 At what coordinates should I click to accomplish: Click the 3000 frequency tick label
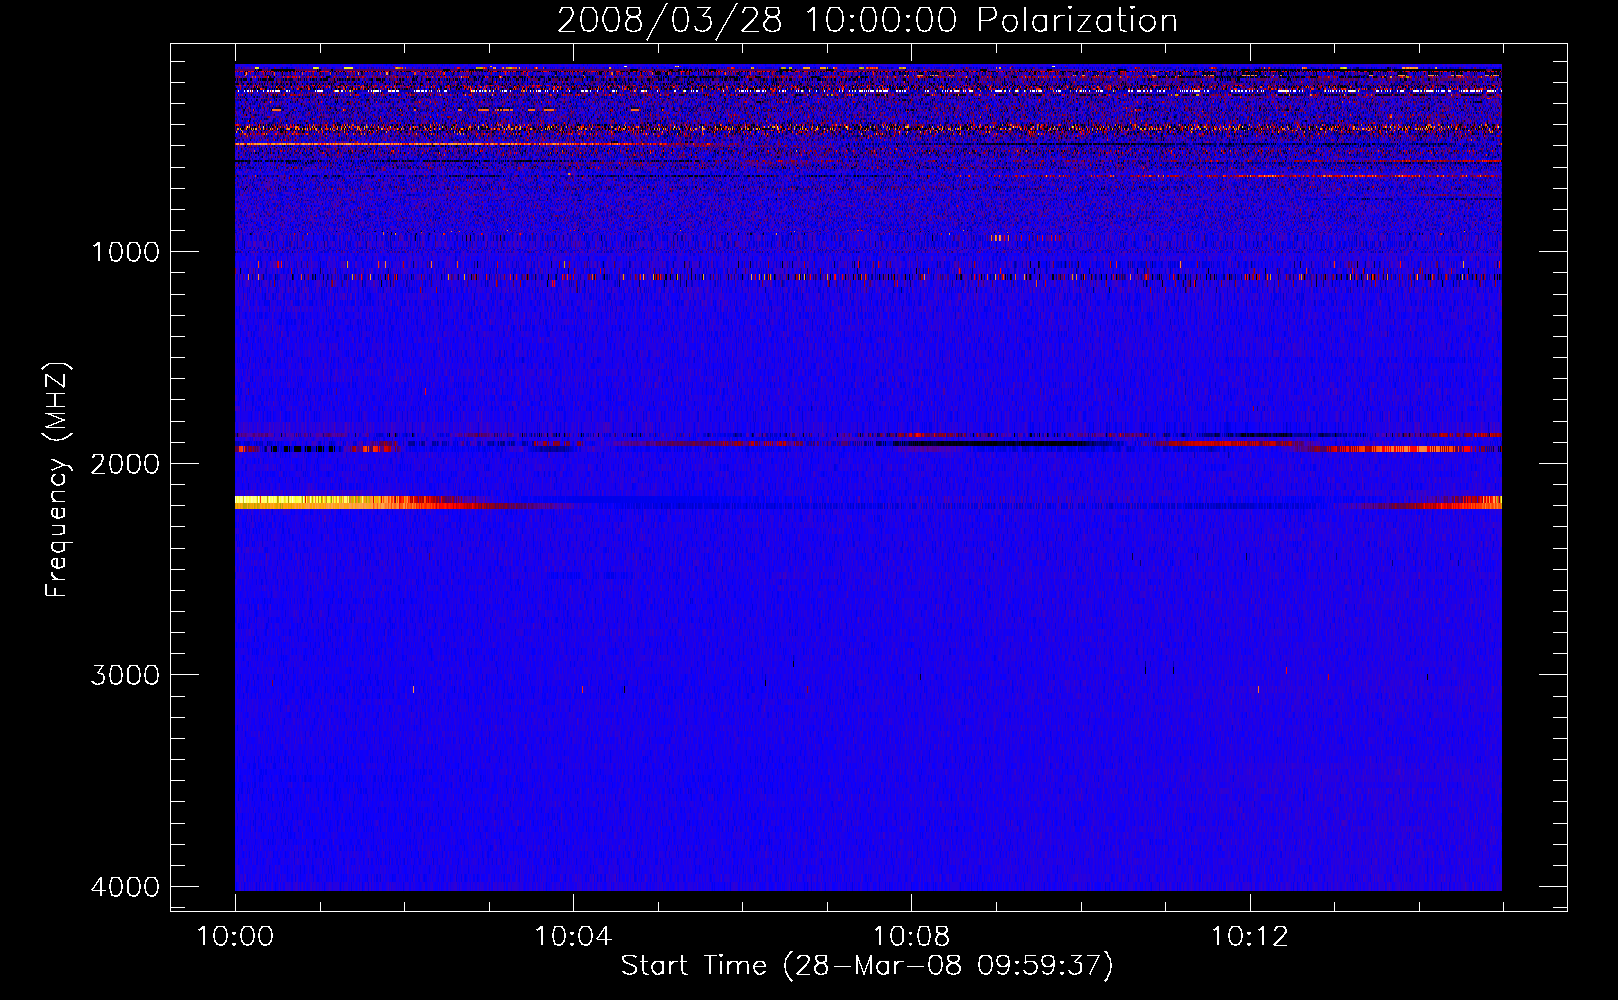(125, 675)
